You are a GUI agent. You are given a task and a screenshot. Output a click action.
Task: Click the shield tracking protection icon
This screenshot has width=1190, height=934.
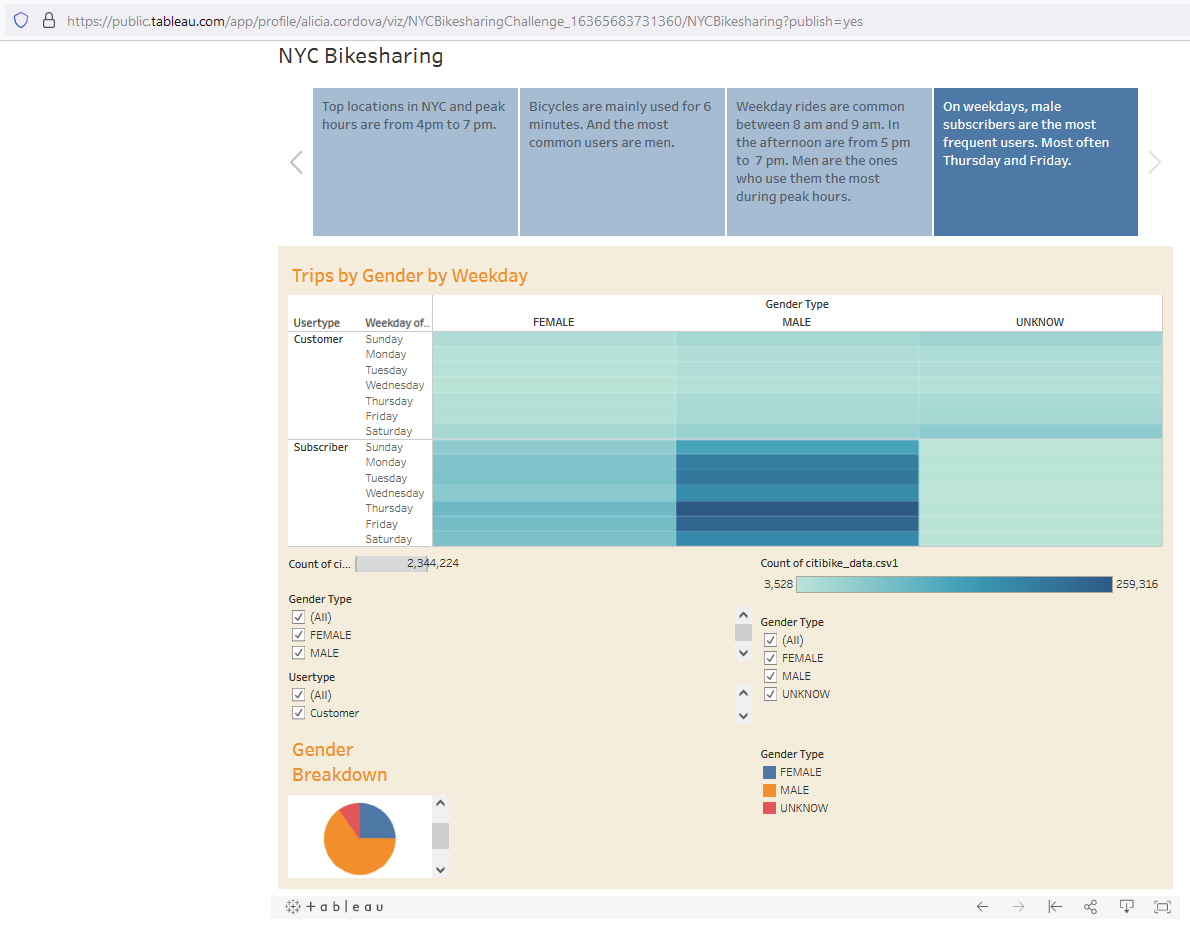pos(21,20)
